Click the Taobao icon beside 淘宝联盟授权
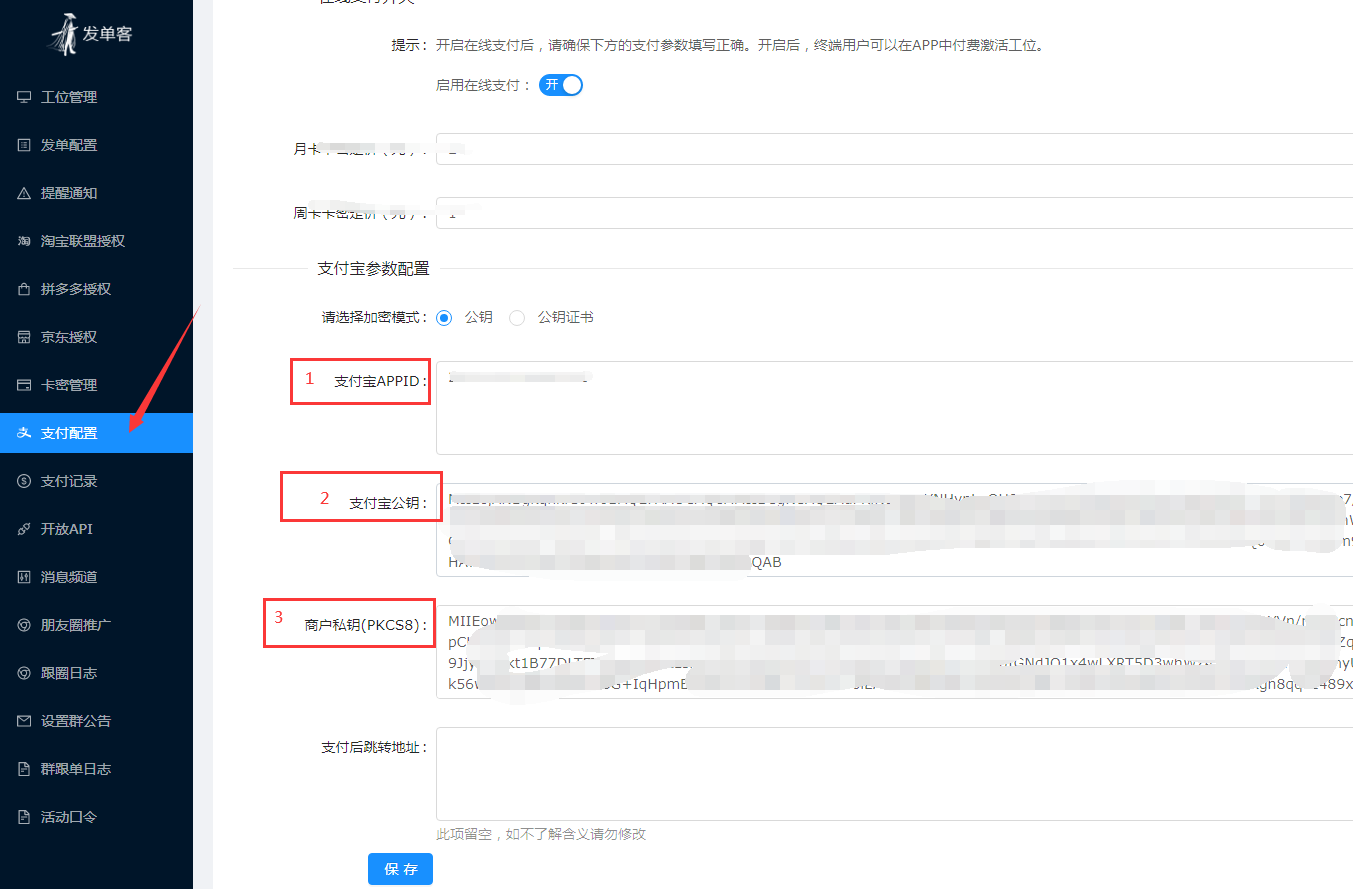This screenshot has height=889, width=1353. point(24,241)
